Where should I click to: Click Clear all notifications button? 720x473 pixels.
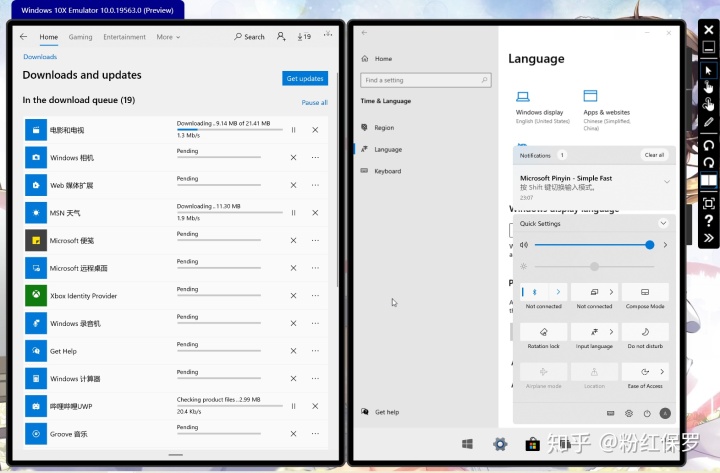point(654,155)
